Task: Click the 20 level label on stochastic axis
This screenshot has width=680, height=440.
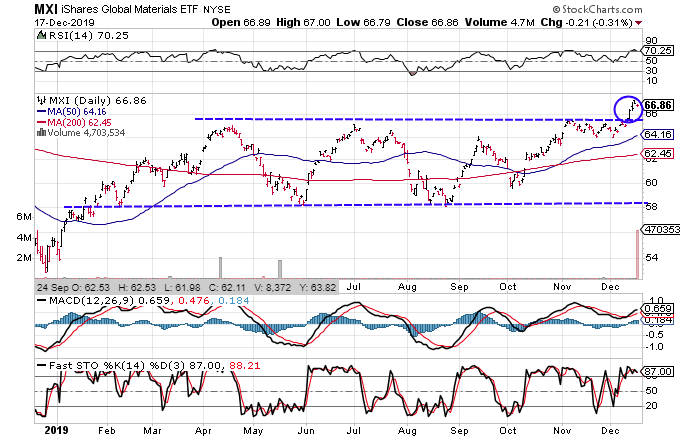Action: tap(651, 406)
